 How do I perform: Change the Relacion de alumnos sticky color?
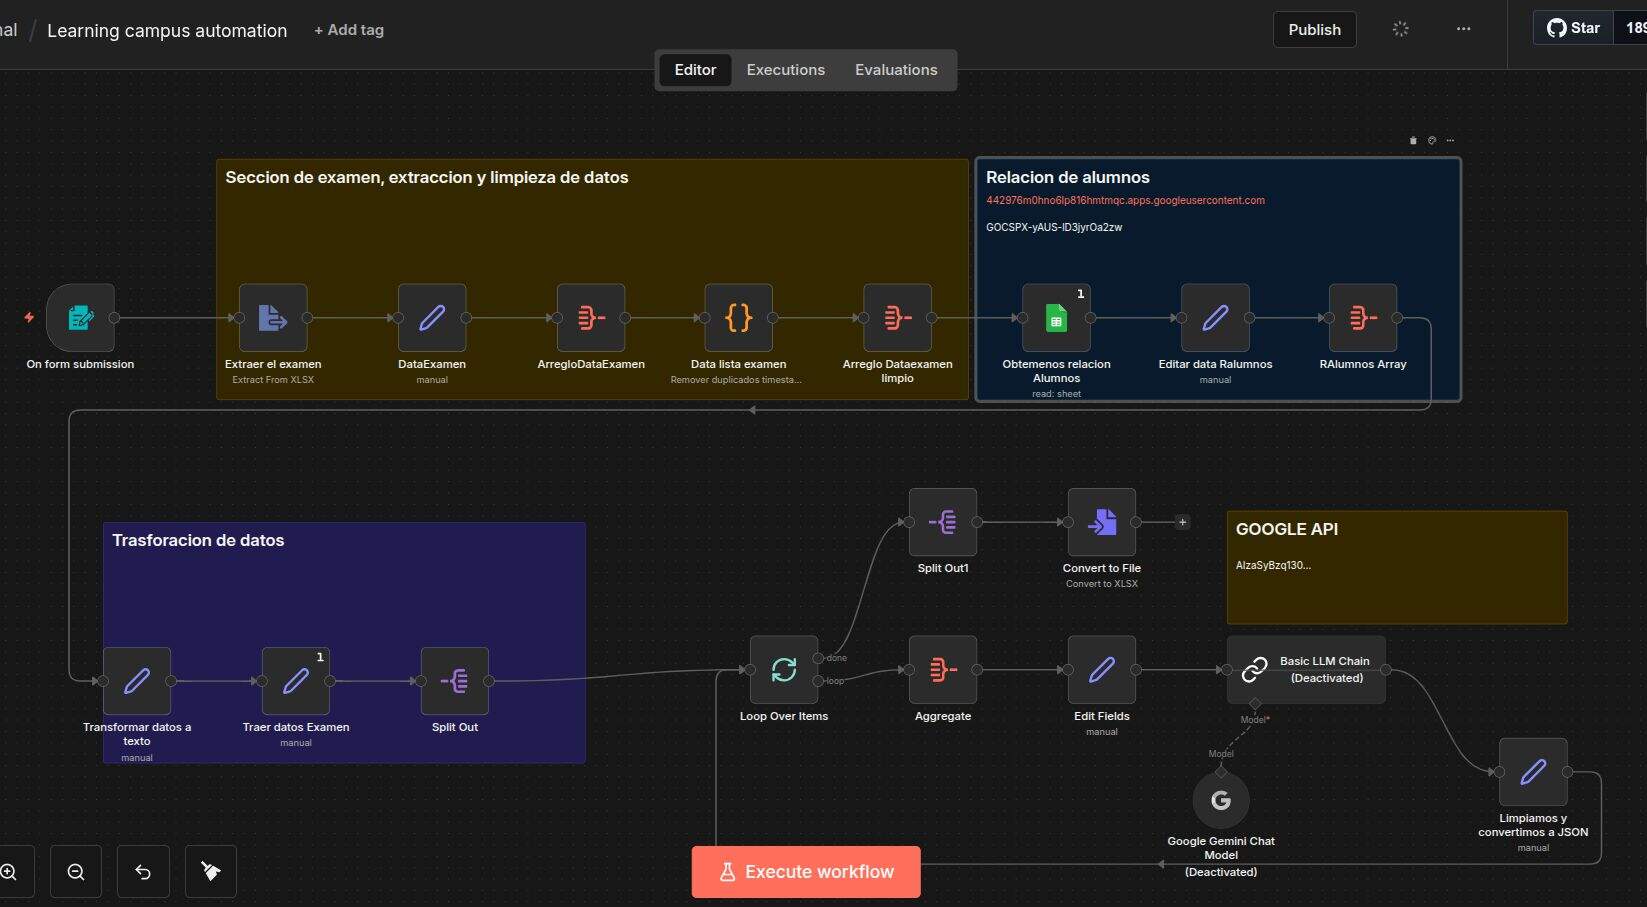1432,140
